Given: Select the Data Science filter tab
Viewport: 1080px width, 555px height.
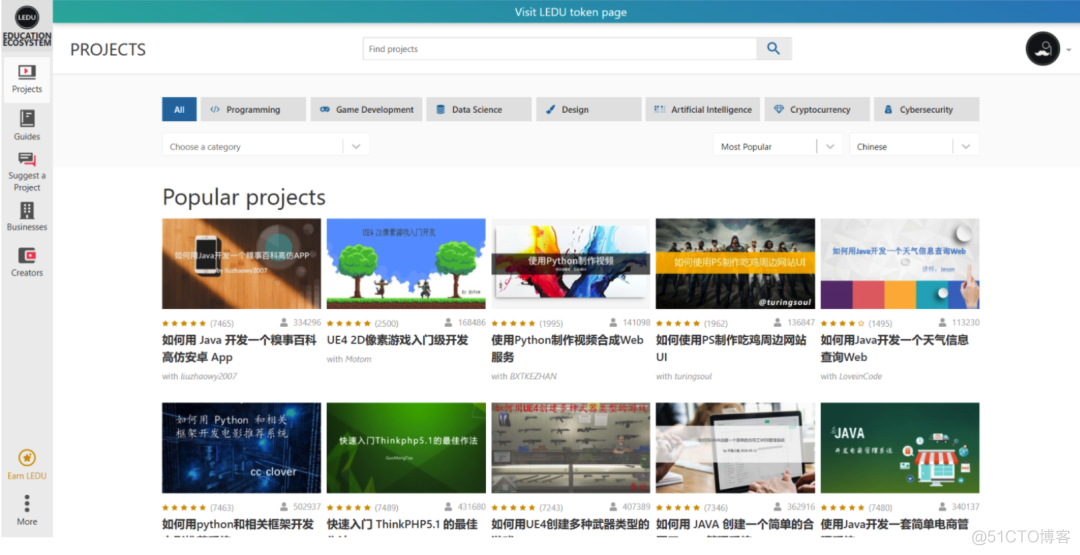Looking at the screenshot, I should coord(479,109).
